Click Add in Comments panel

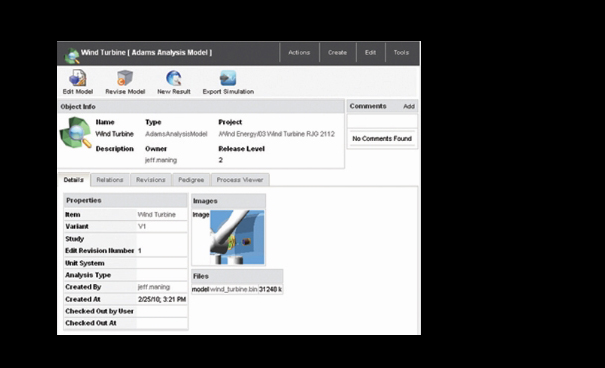tap(409, 106)
